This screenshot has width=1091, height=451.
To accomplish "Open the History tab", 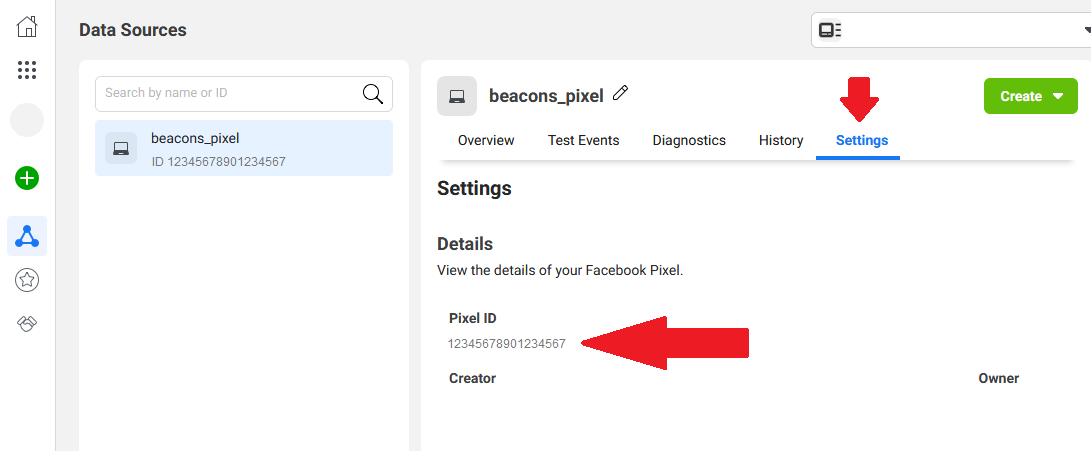I will point(781,141).
